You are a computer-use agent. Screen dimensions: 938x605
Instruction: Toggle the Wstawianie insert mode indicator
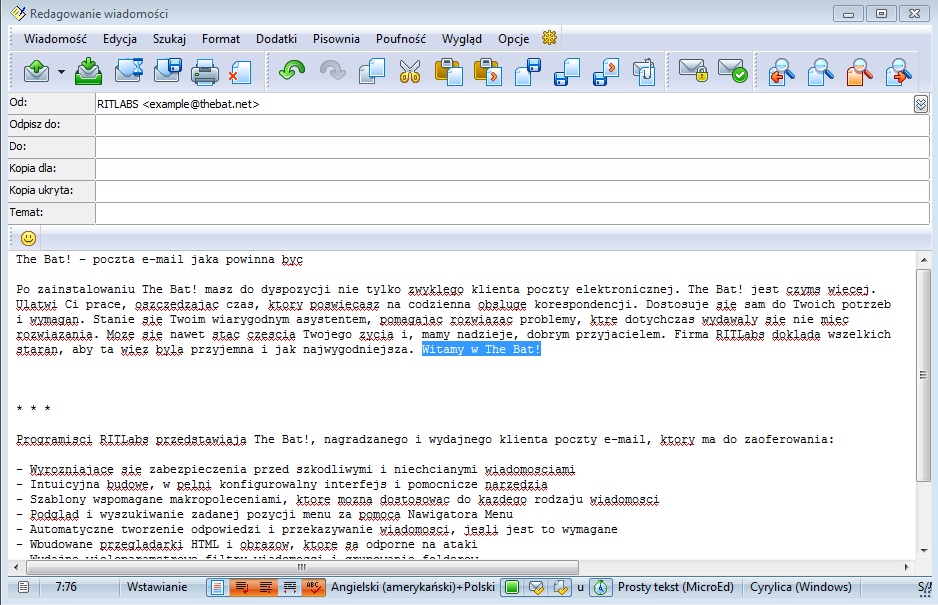tap(157, 587)
